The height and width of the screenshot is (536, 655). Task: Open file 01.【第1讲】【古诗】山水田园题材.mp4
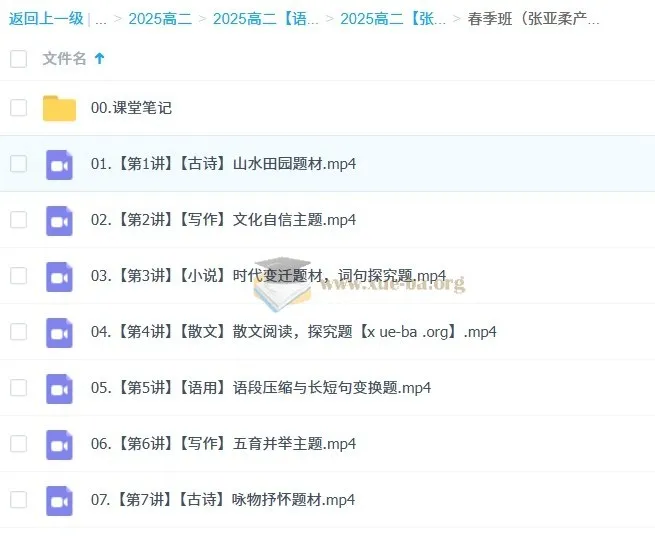pos(223,164)
